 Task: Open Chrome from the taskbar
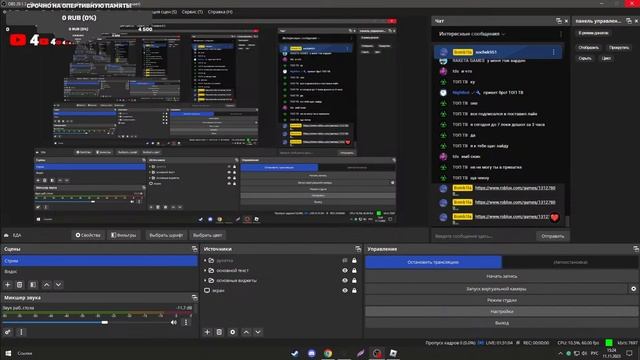(328, 353)
